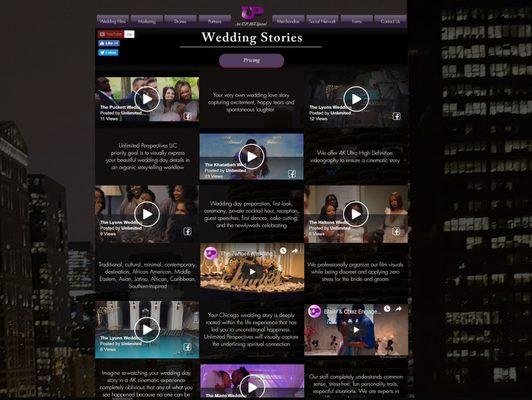Viewport: 532px width, 400px height.
Task: Open the Team nav tab
Action: (357, 21)
